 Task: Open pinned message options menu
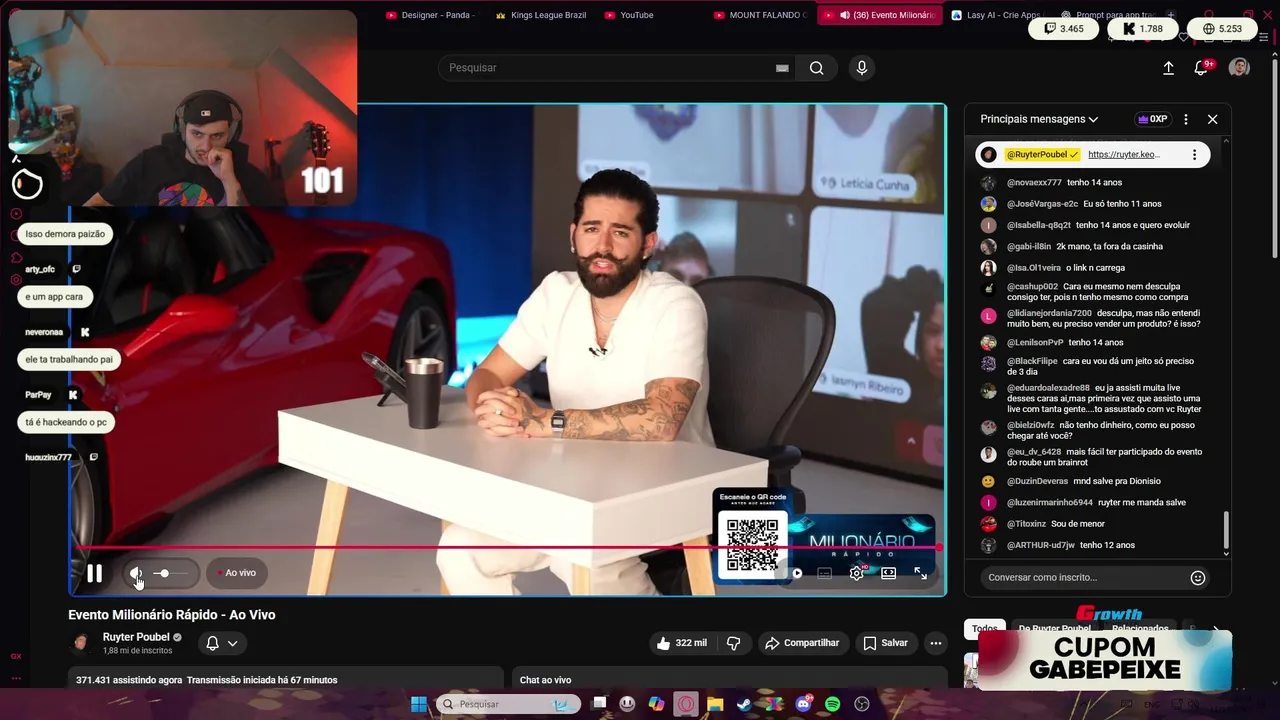[1194, 155]
